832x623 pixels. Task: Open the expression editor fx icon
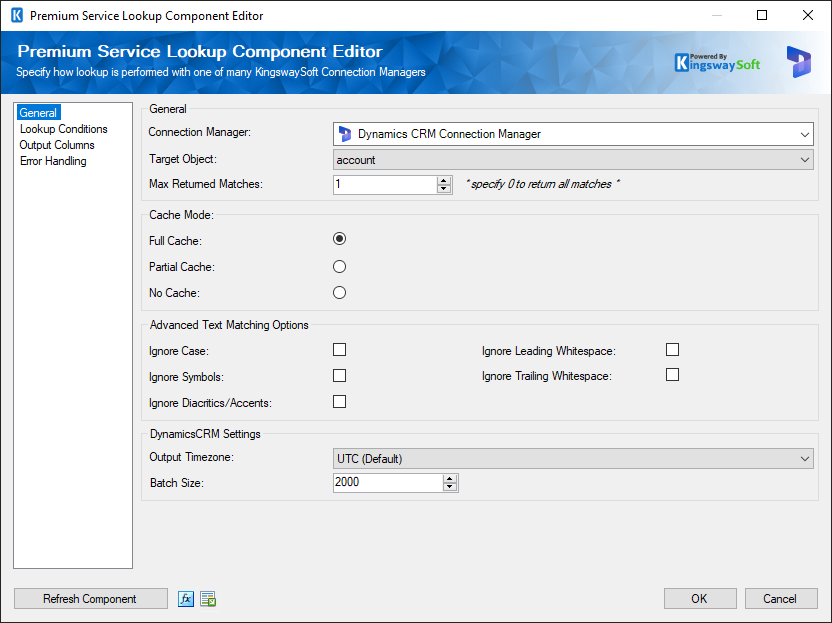click(x=186, y=599)
